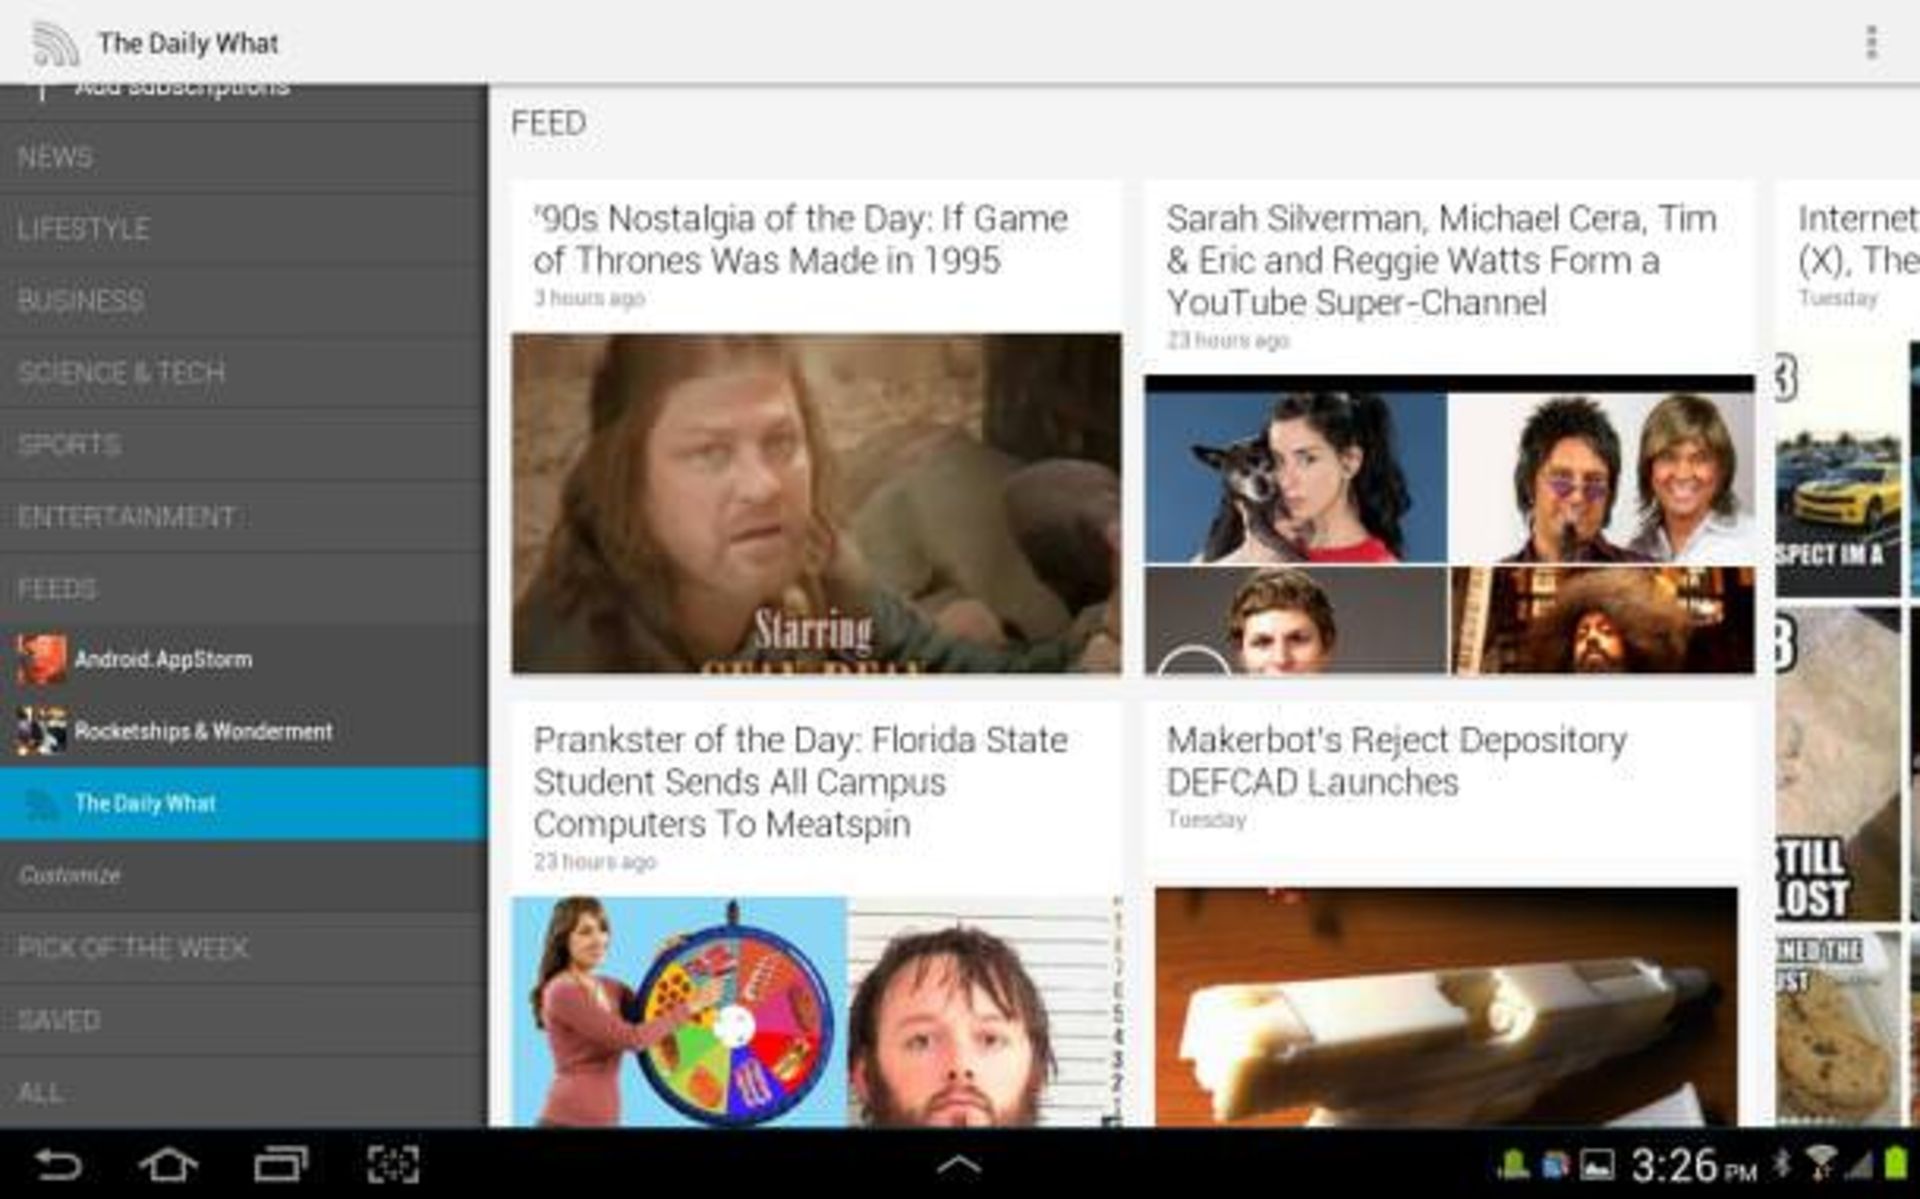This screenshot has height=1199, width=1920.
Task: Open the '90s Nostalgia Game of Thrones thumbnail
Action: coord(816,503)
